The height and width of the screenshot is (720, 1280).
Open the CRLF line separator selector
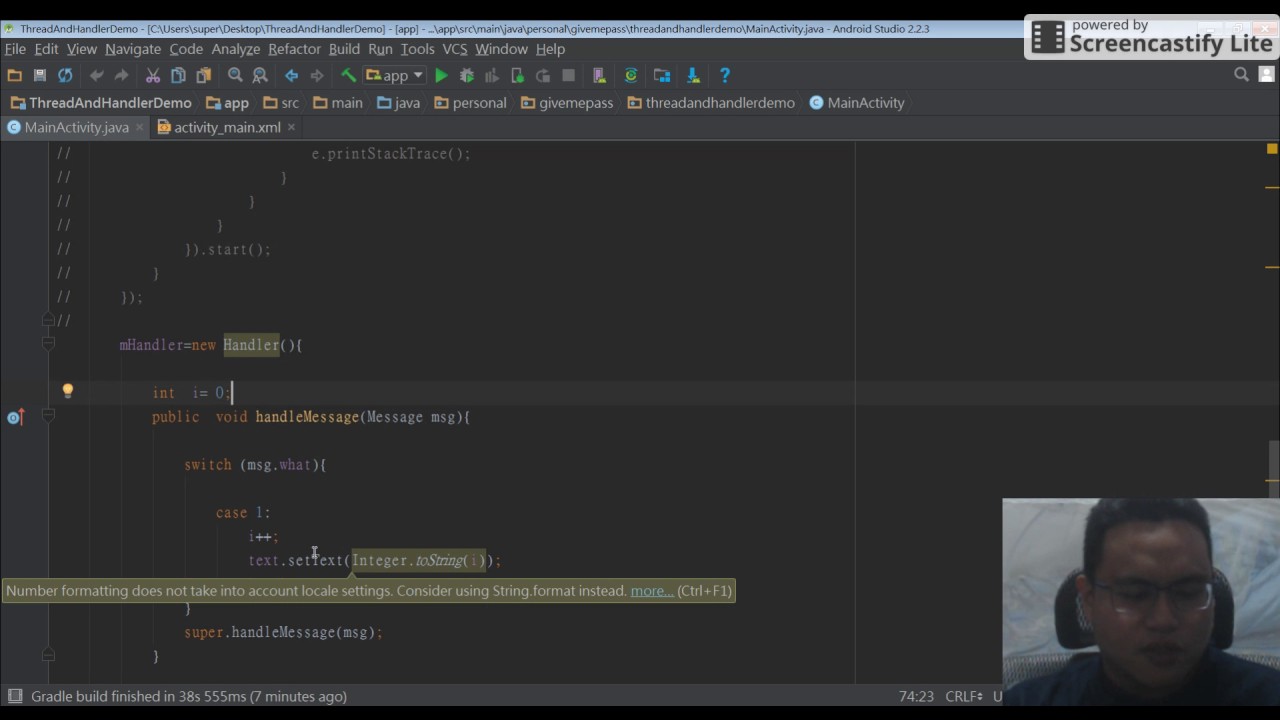point(964,696)
